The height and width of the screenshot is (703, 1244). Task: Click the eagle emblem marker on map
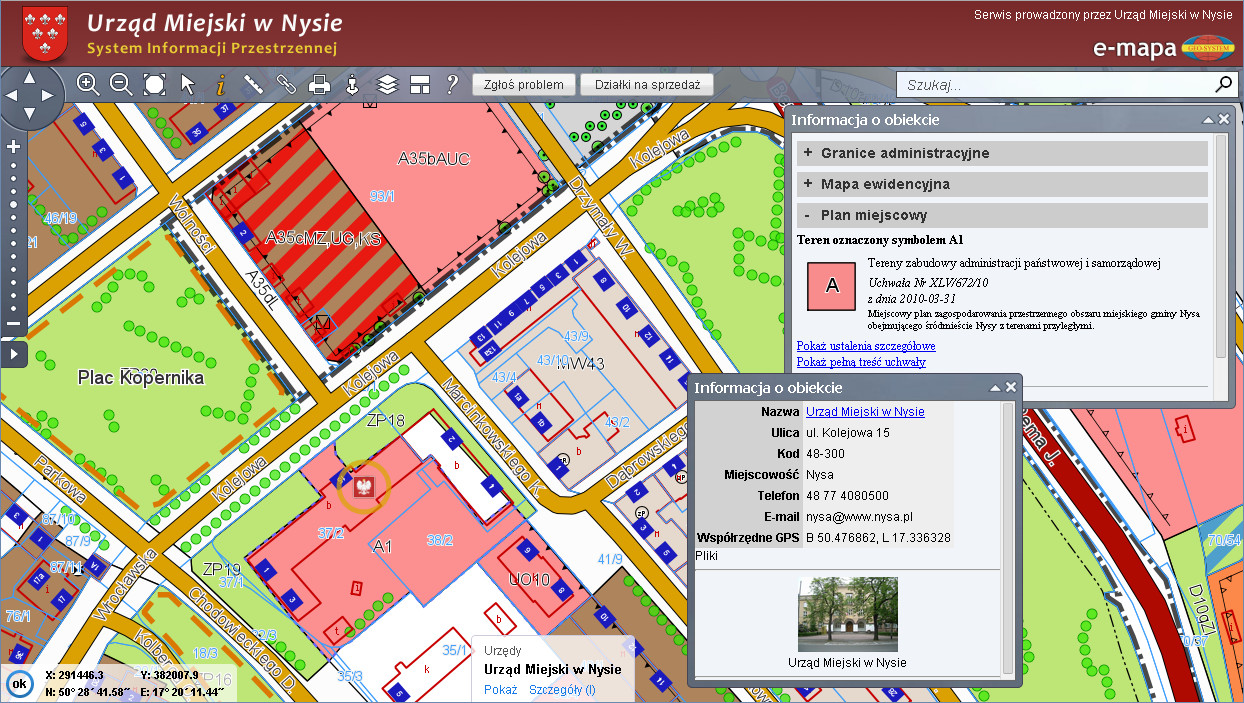pyautogui.click(x=363, y=486)
